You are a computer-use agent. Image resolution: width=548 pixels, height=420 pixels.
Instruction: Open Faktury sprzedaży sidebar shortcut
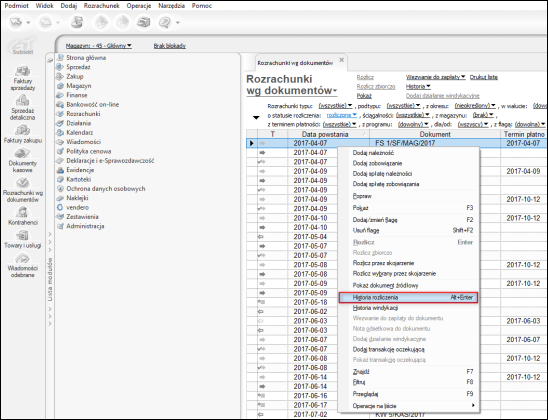pyautogui.click(x=23, y=78)
